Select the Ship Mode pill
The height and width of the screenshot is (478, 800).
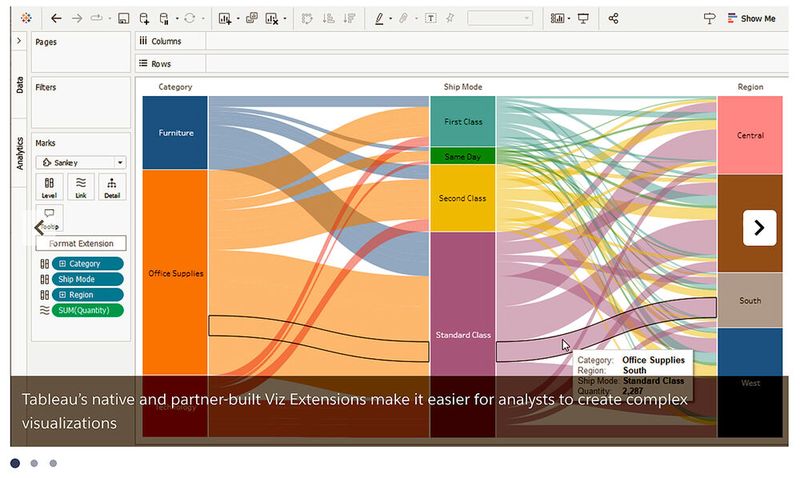pos(88,279)
